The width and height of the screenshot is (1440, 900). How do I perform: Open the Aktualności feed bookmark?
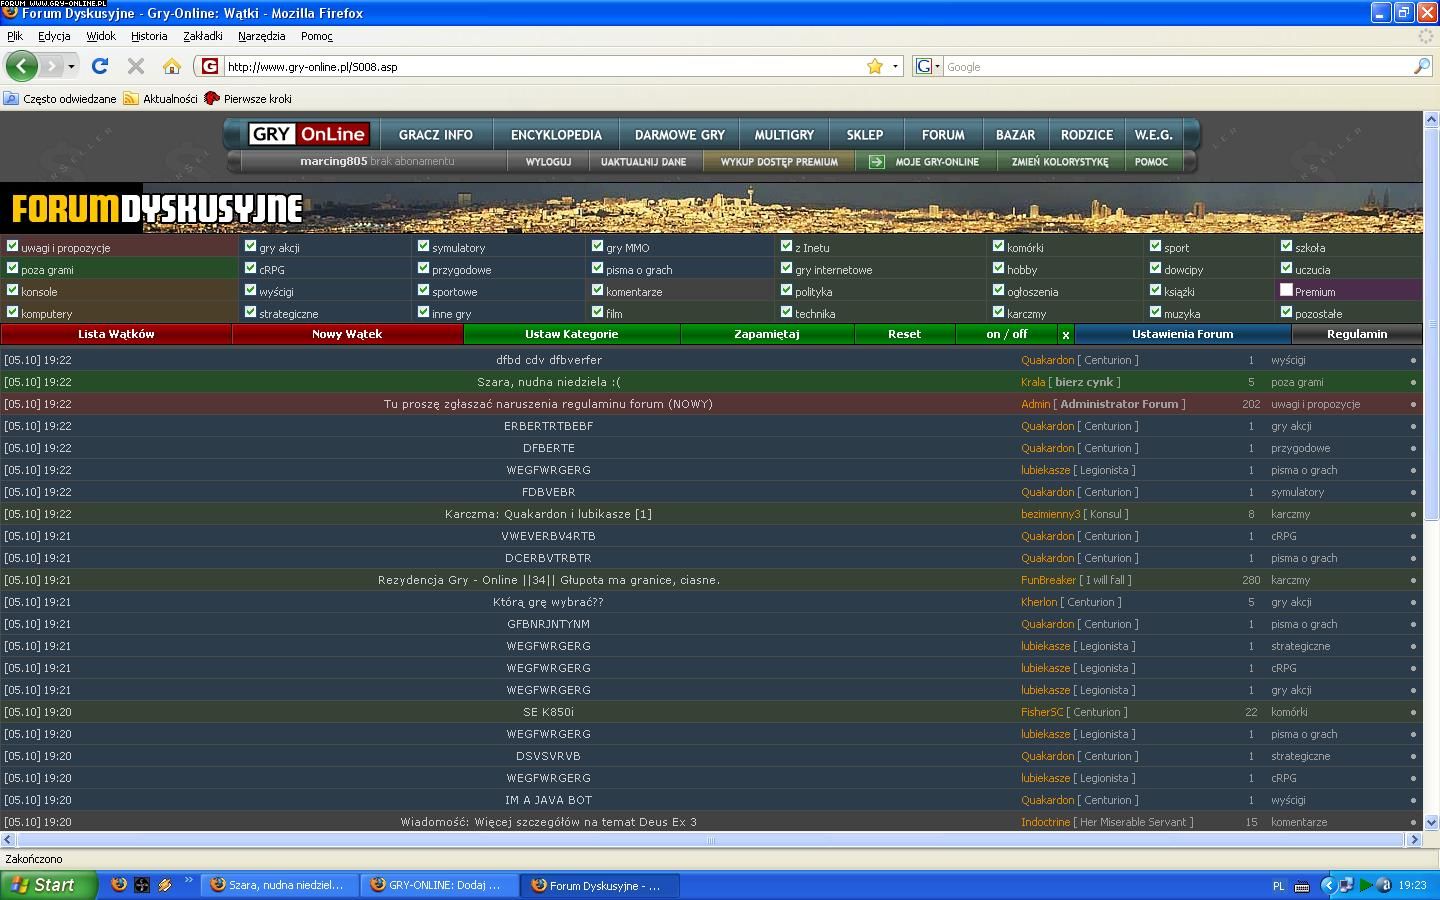[160, 99]
